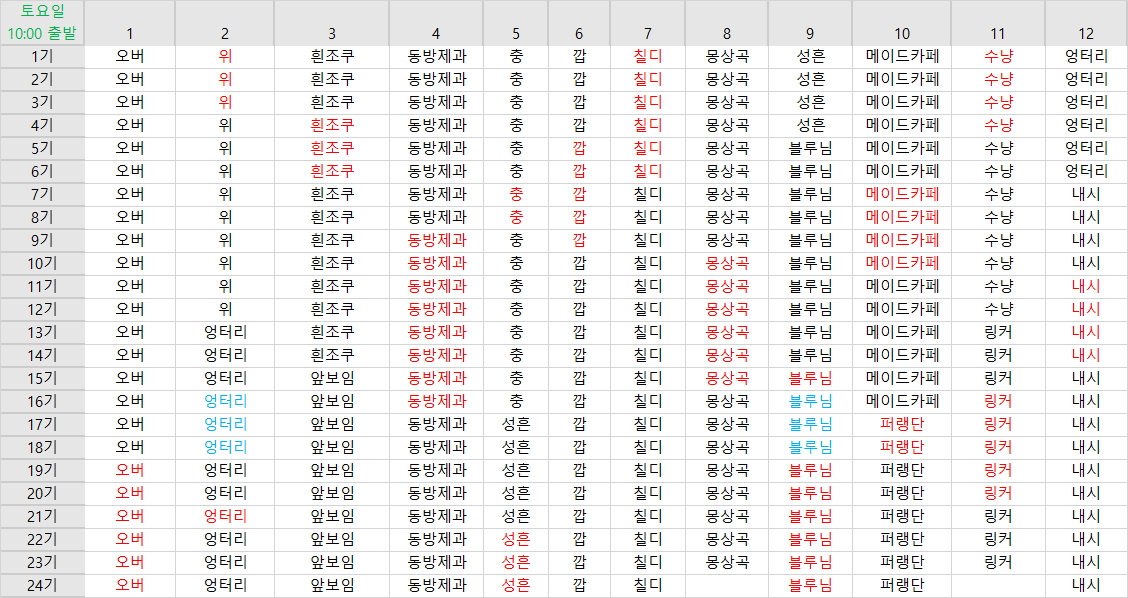Click red 수냥 cell in row 1기
The image size is (1128, 598).
click(998, 56)
